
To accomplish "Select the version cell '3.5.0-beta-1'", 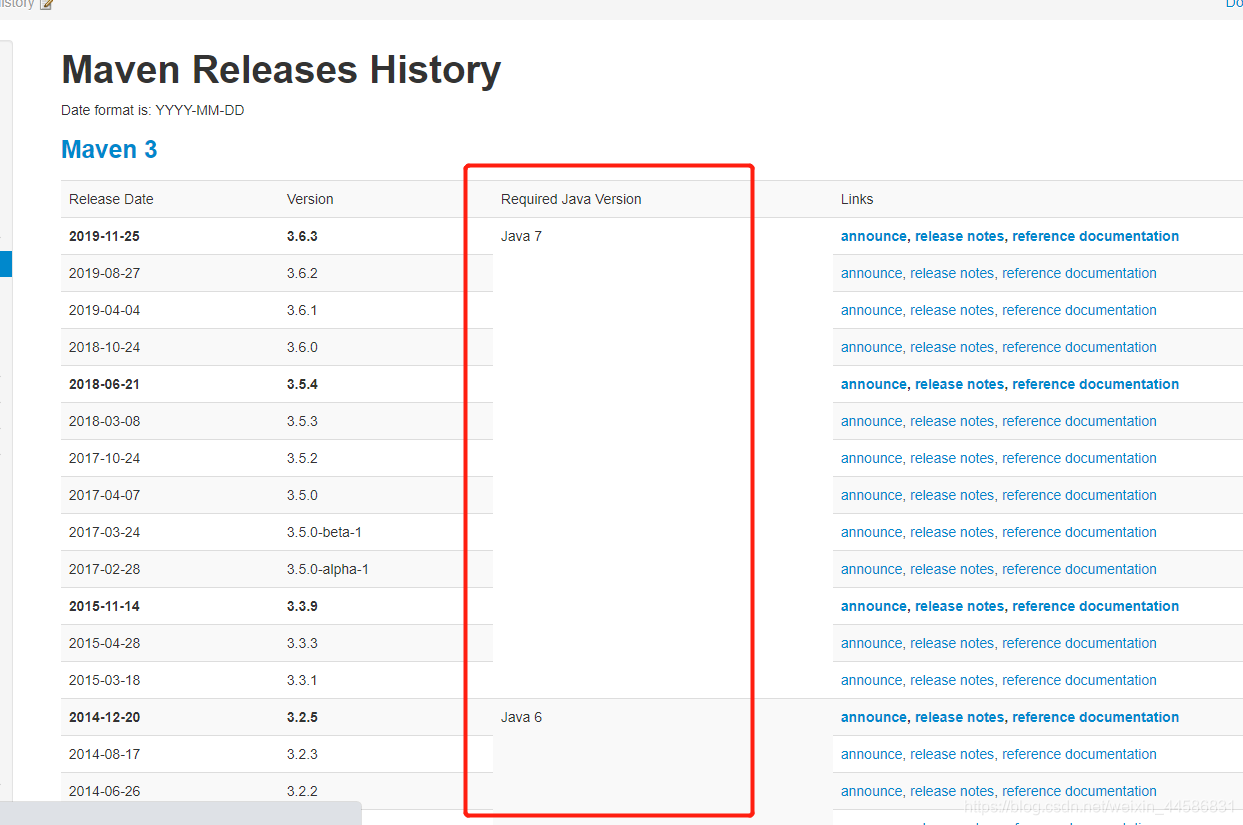I will [x=324, y=533].
